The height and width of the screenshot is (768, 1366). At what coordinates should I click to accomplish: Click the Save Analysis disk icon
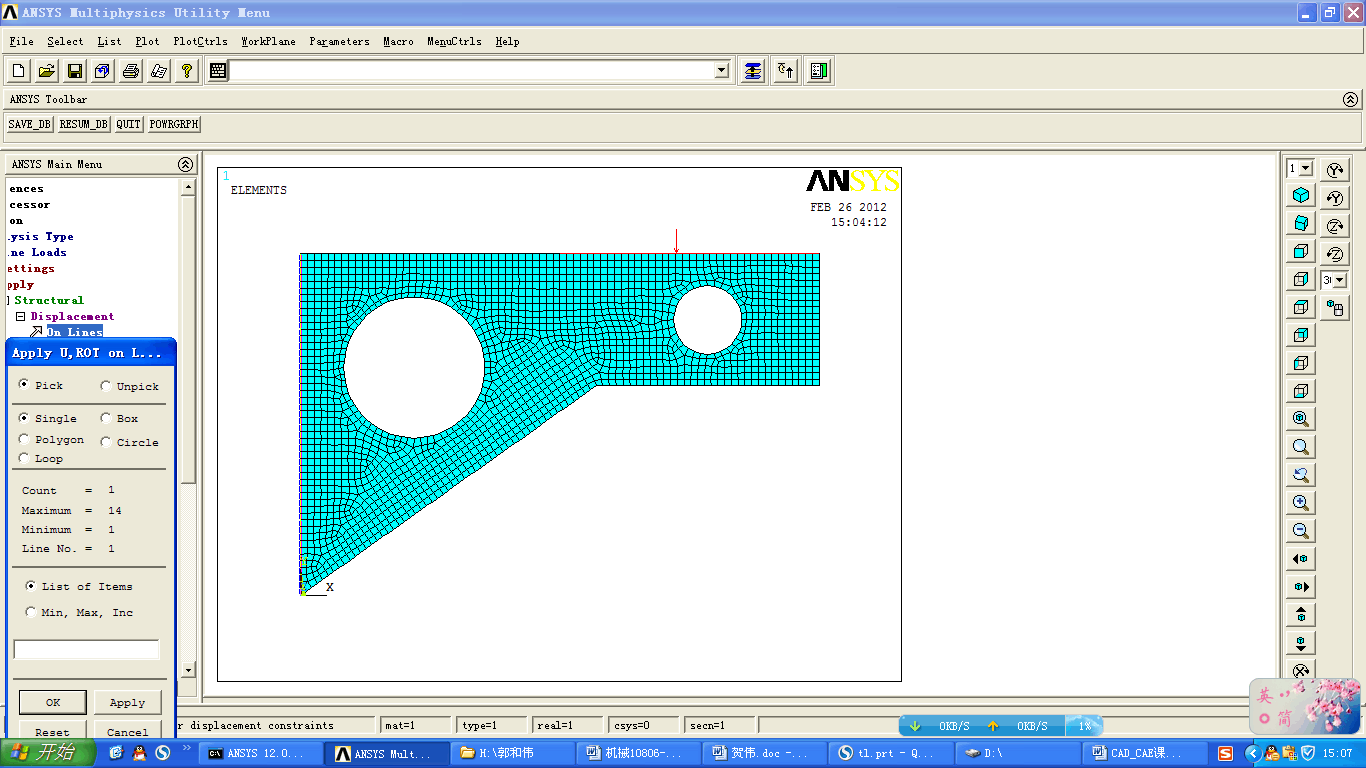74,71
